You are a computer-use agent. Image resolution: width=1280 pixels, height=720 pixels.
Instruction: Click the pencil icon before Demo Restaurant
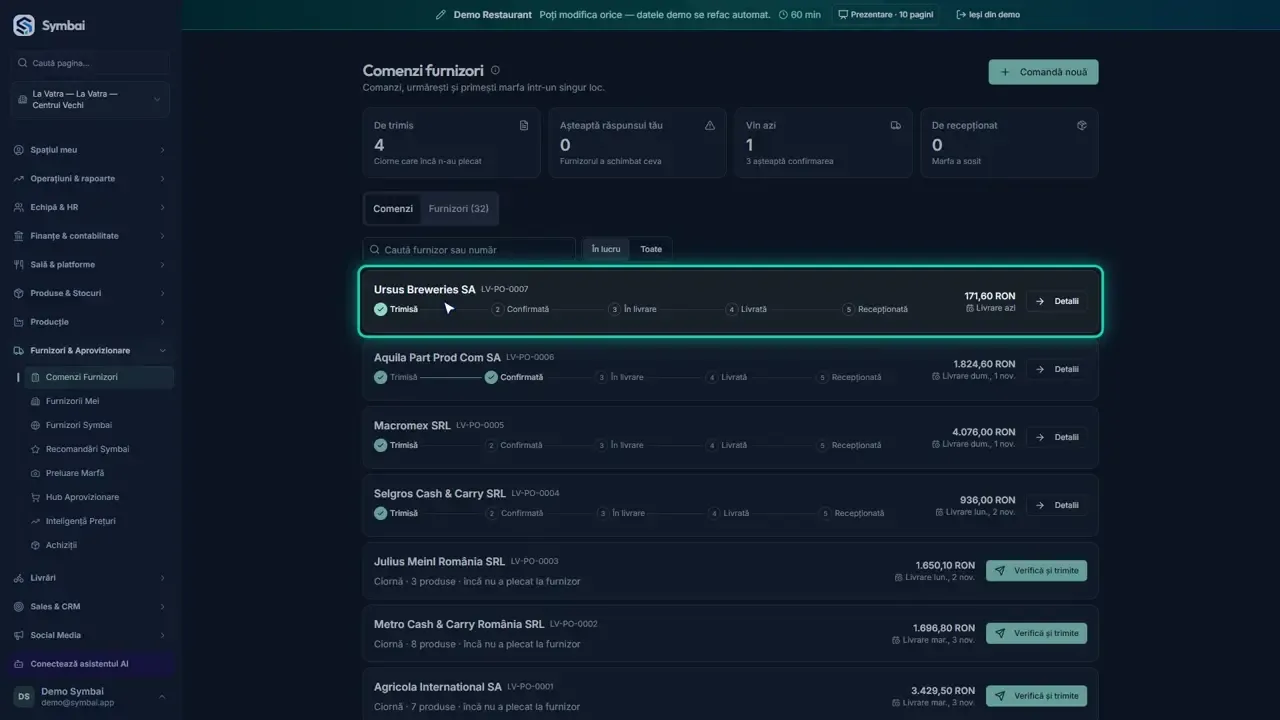pos(441,15)
